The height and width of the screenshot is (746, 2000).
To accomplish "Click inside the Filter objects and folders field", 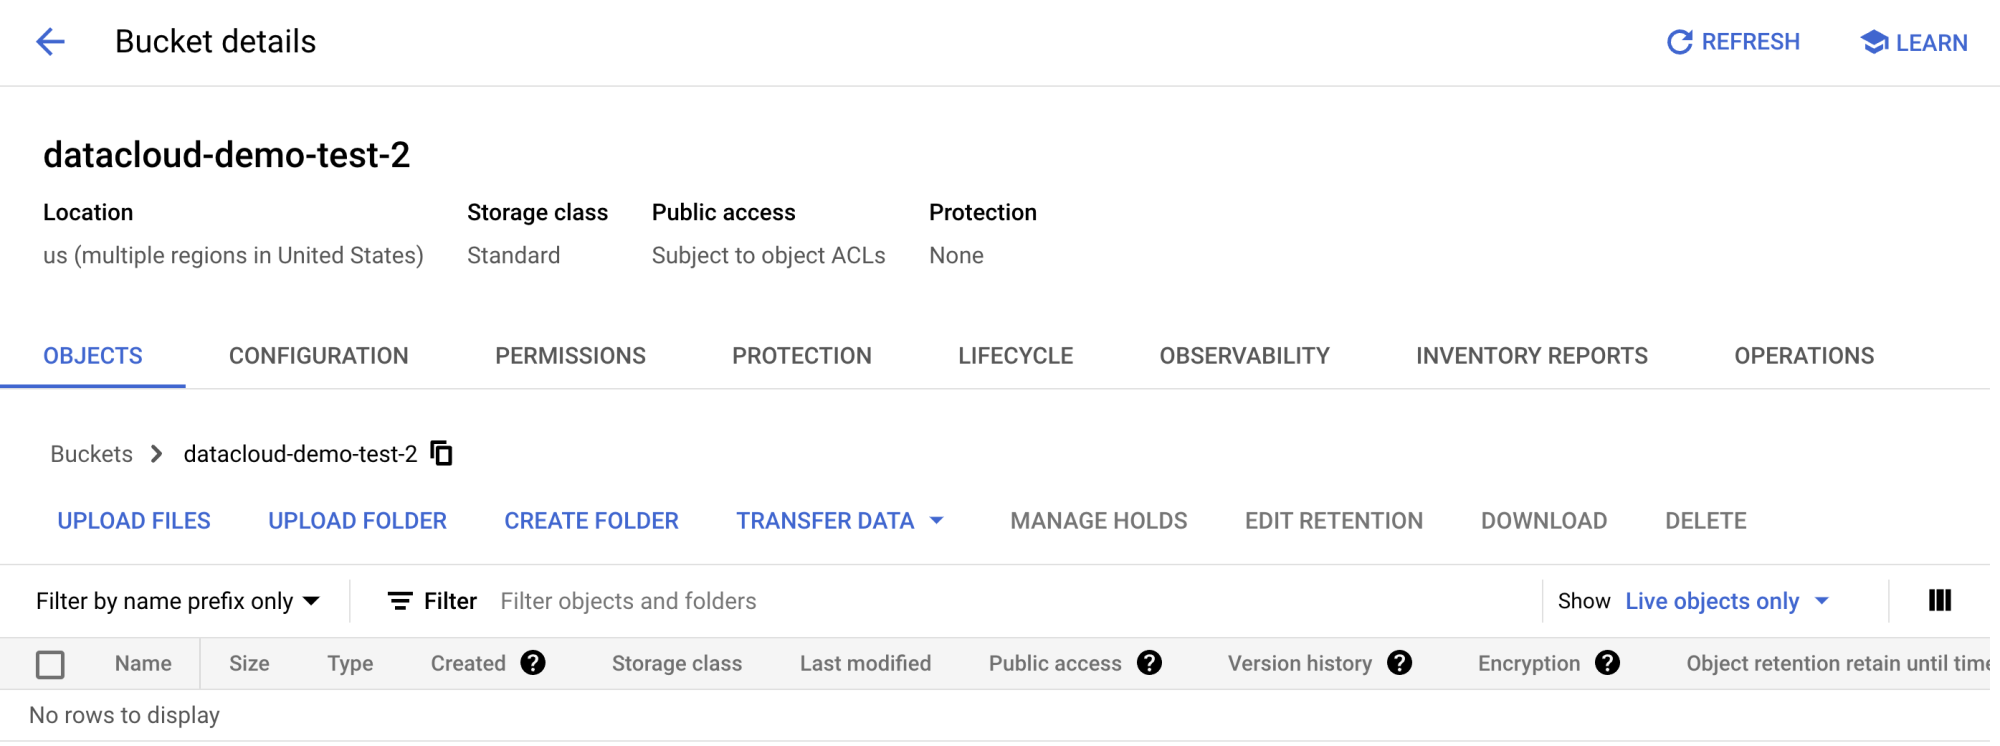I will click(628, 600).
